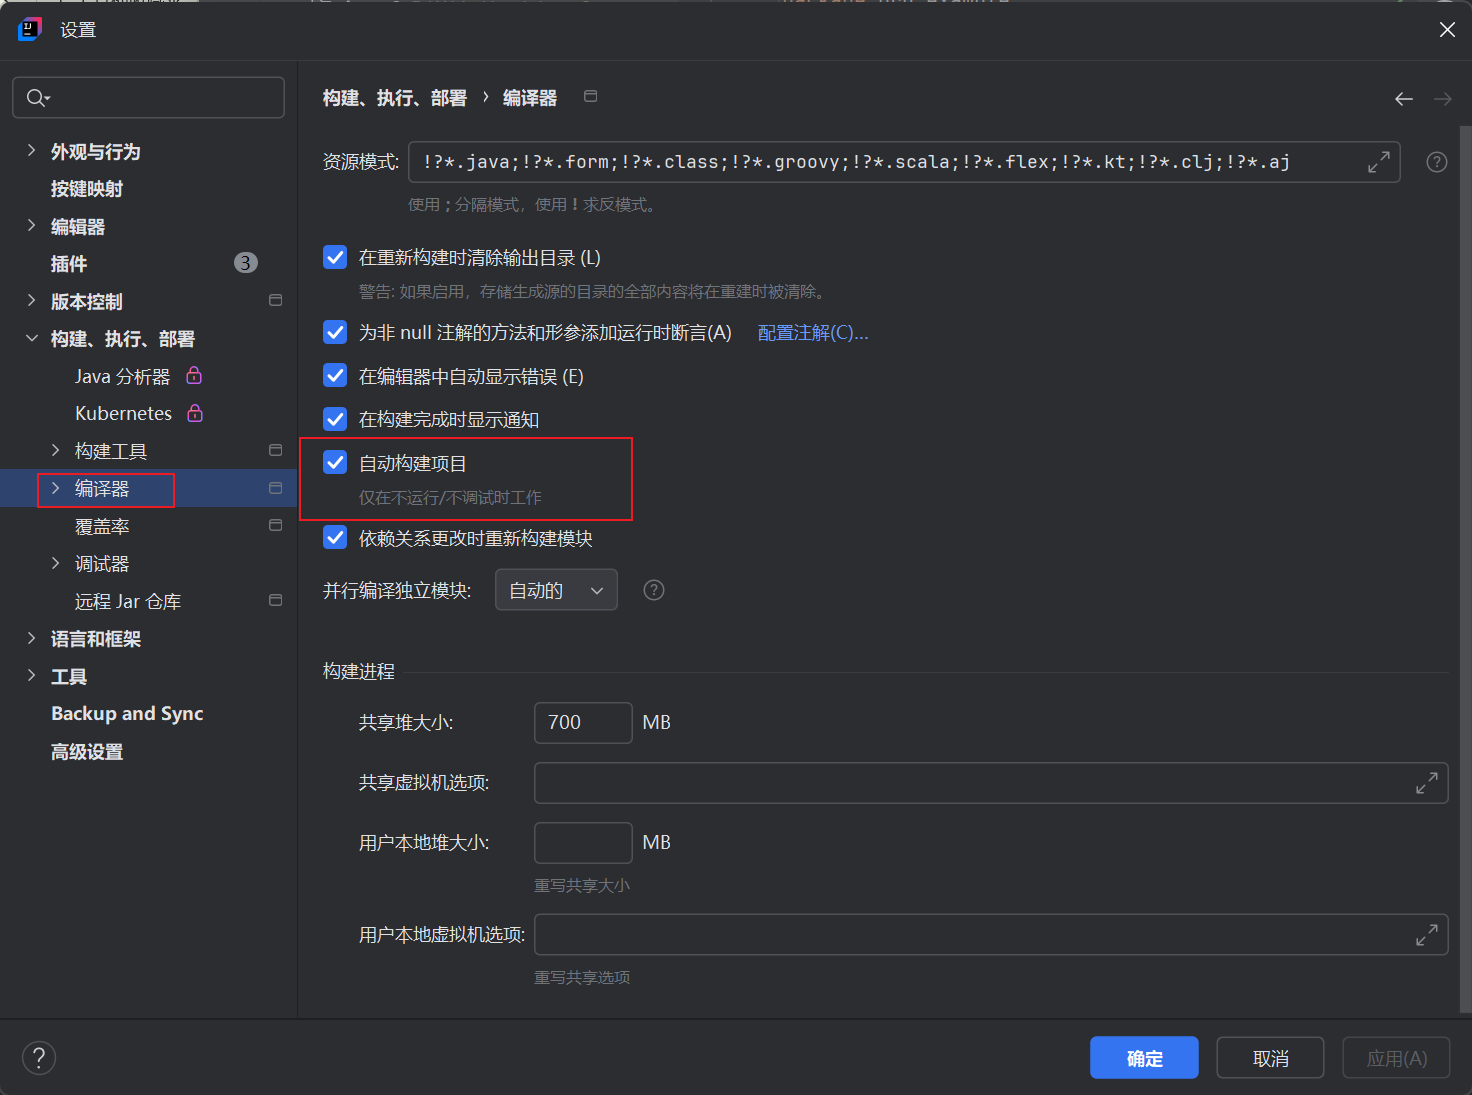Select 远程 Jar 仓库 settings page
The height and width of the screenshot is (1095, 1472).
(x=128, y=602)
